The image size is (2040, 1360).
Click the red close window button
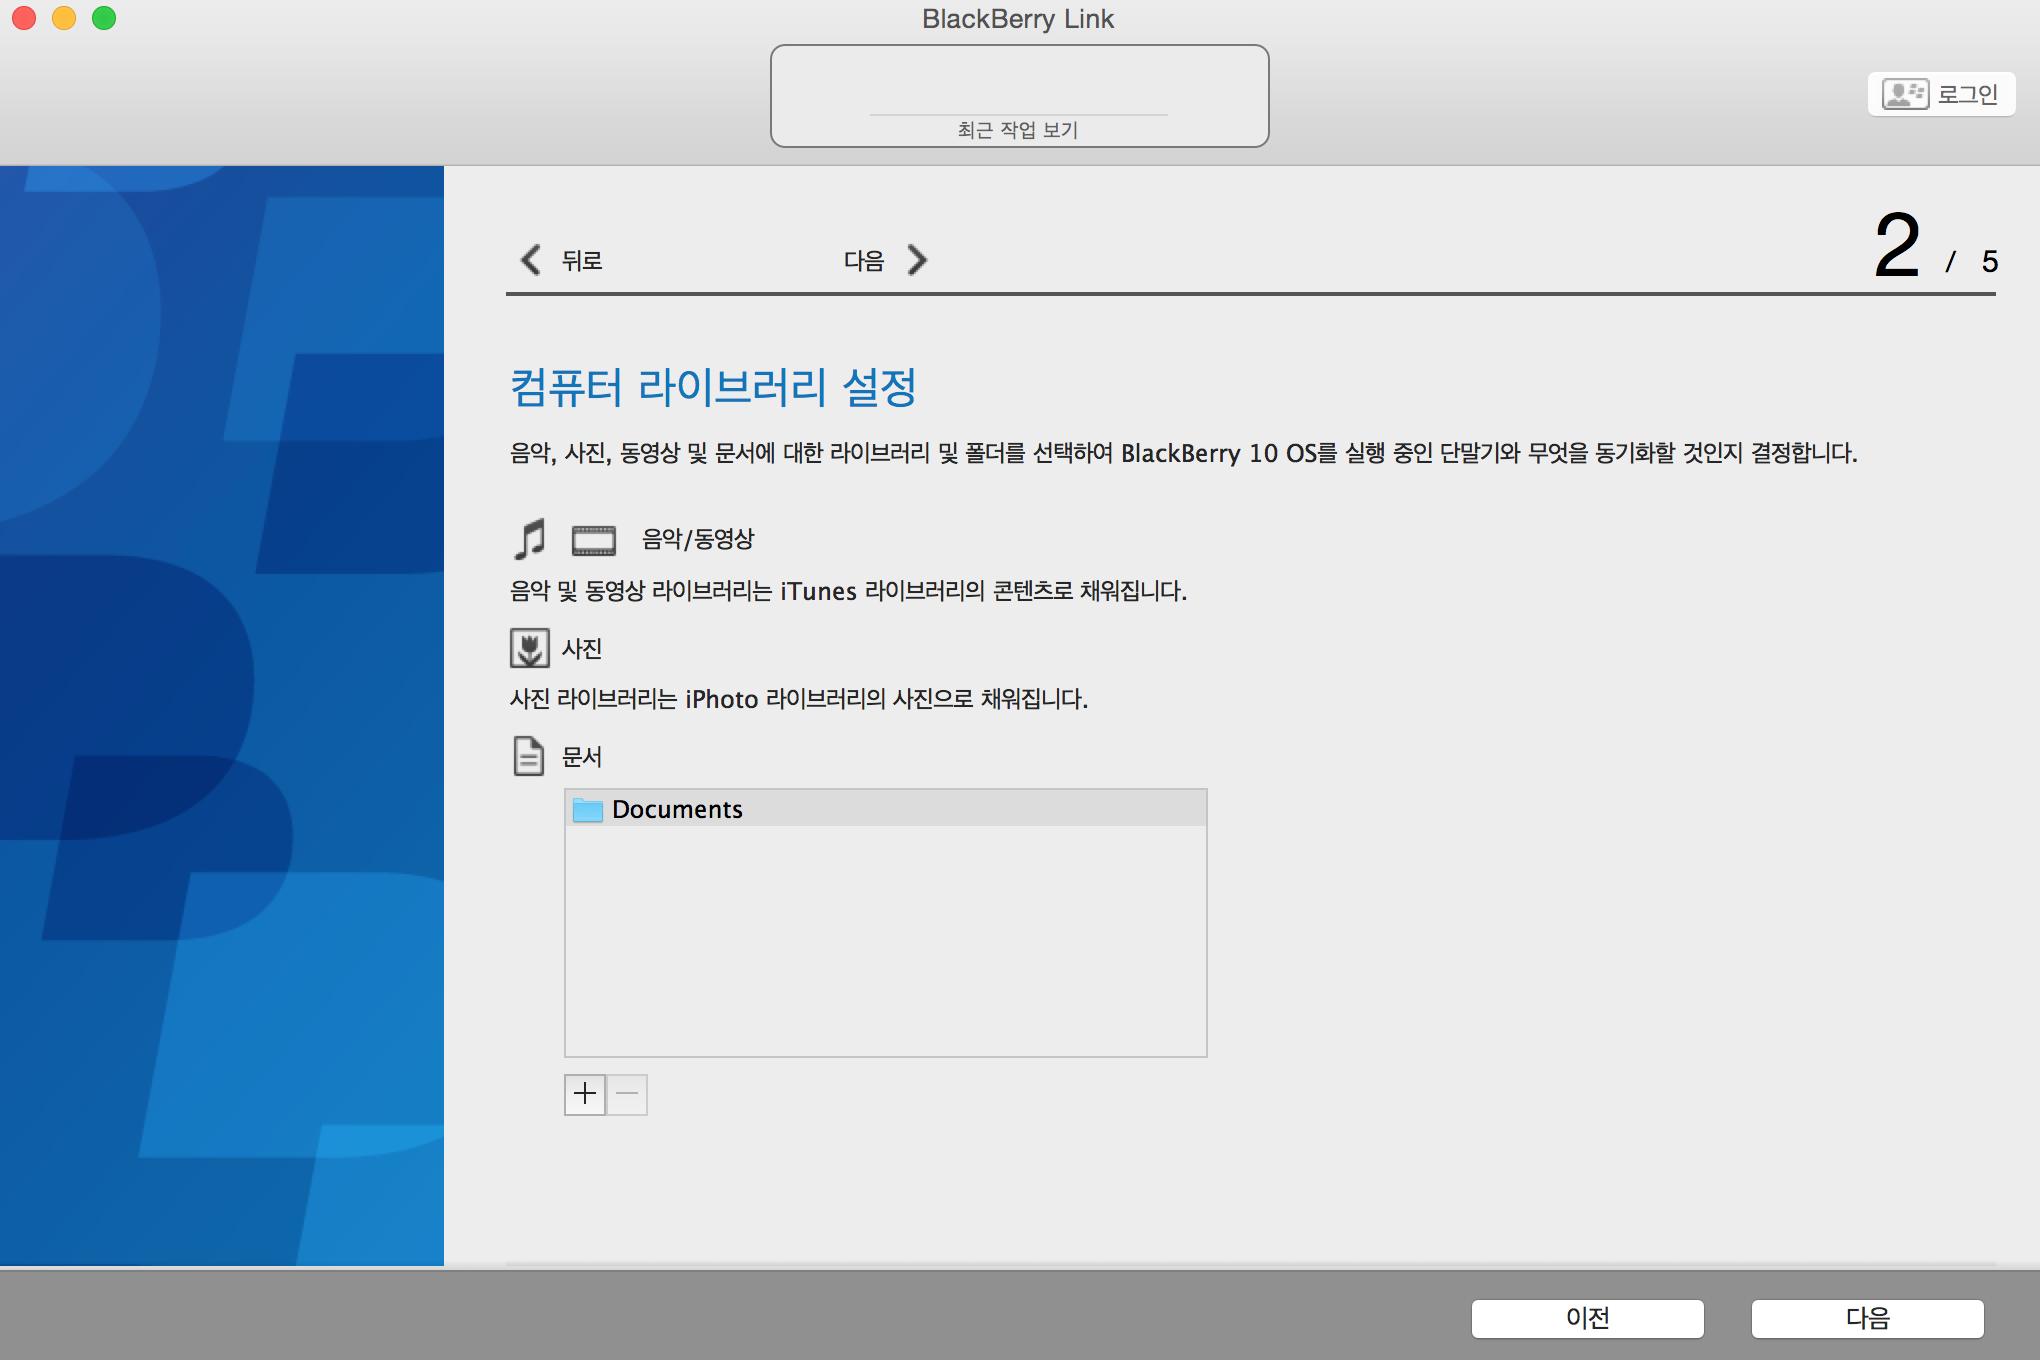[24, 18]
